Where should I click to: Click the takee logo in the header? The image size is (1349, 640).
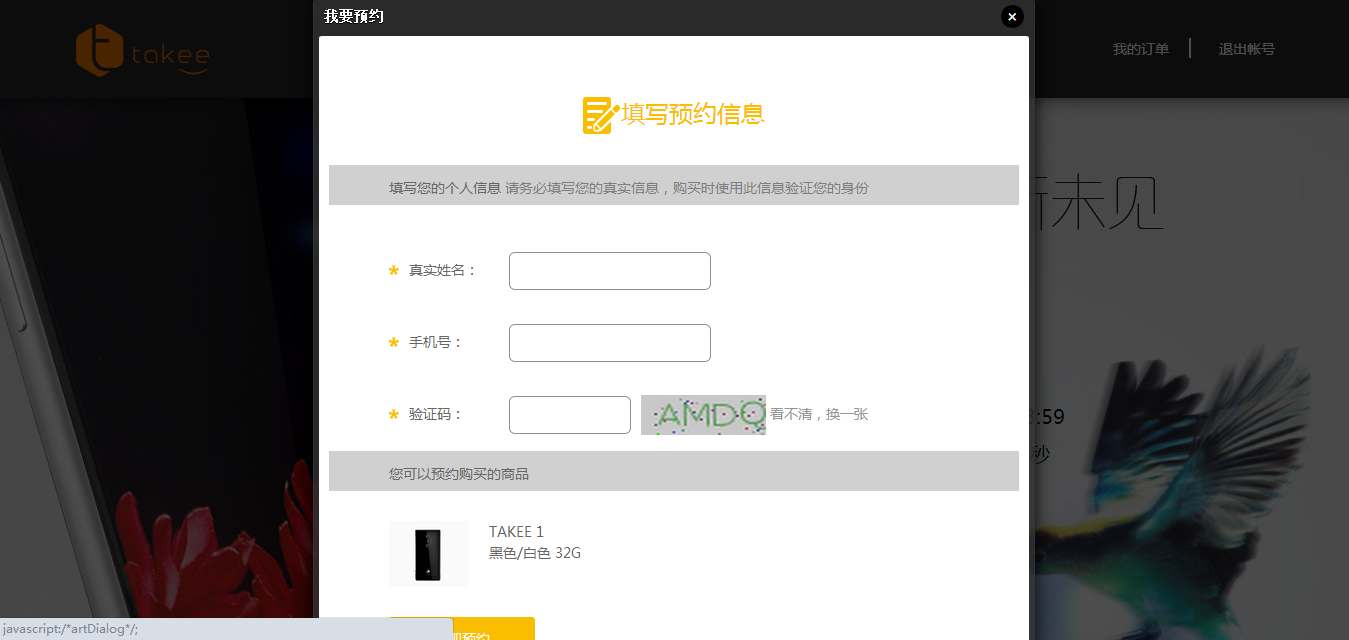[143, 50]
